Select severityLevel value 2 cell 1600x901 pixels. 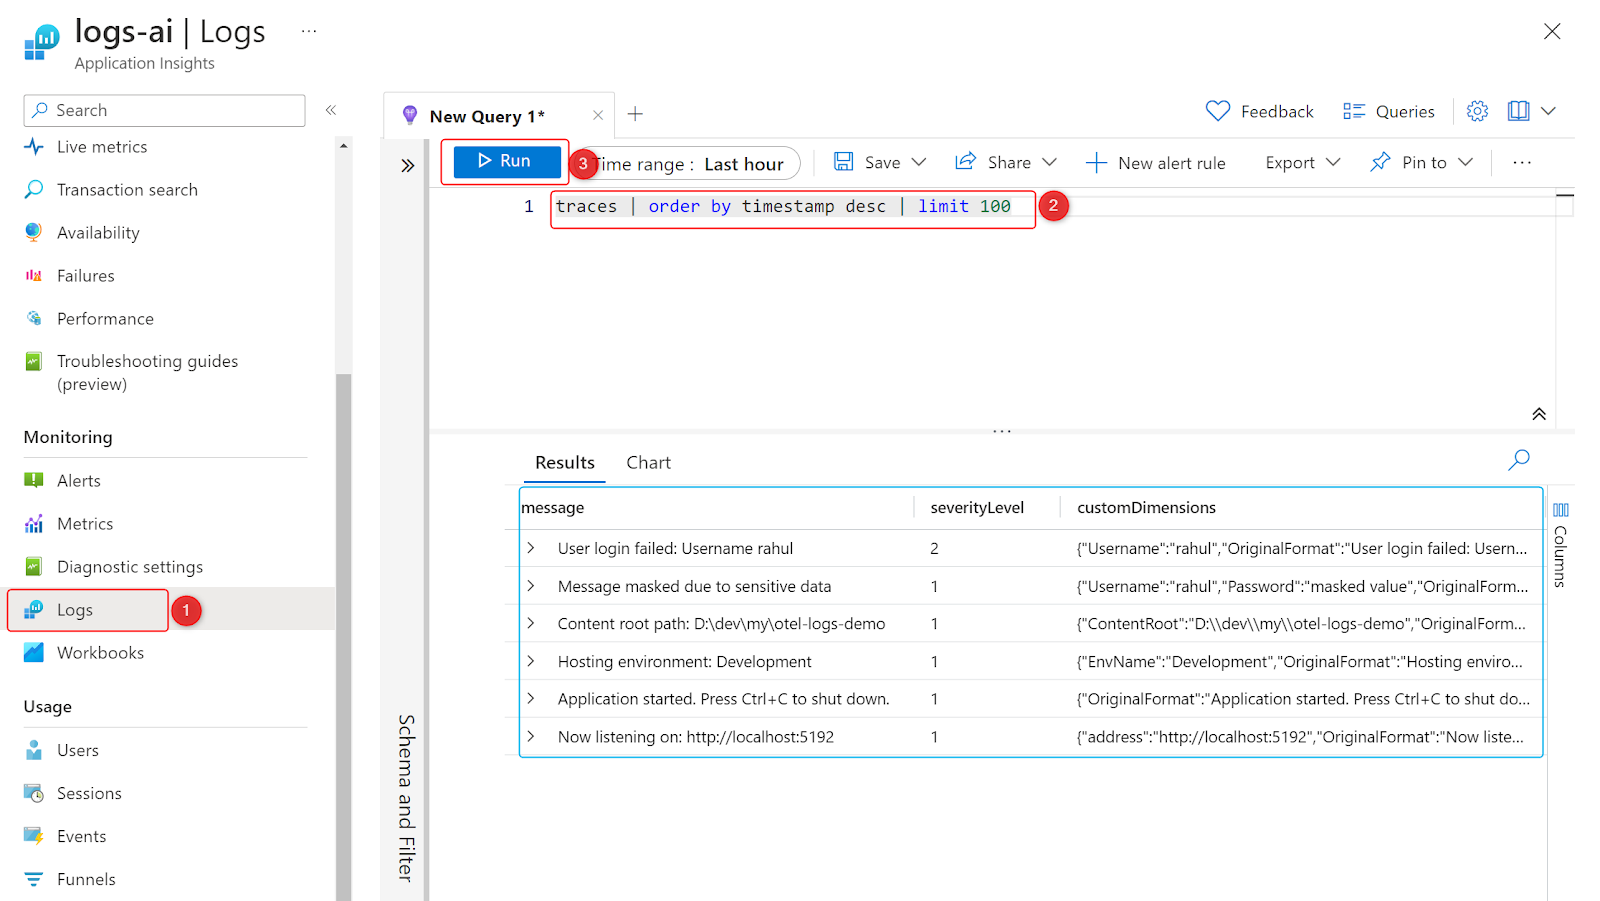[934, 548]
